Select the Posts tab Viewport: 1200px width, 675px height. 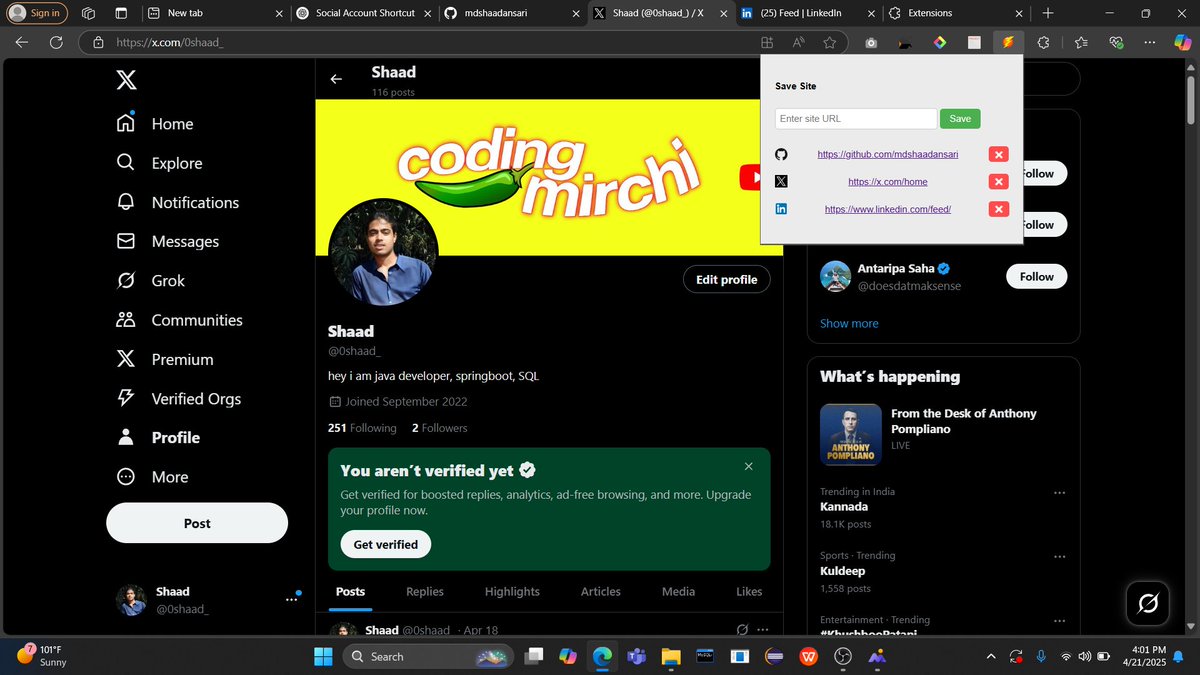click(350, 591)
